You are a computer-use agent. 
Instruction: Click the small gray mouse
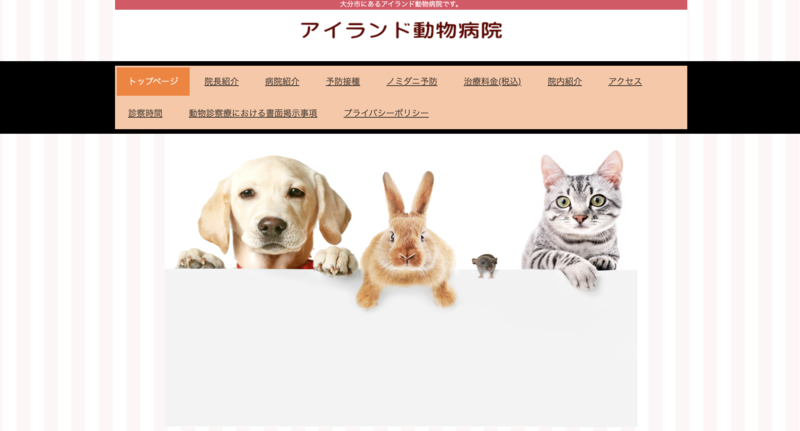click(485, 265)
